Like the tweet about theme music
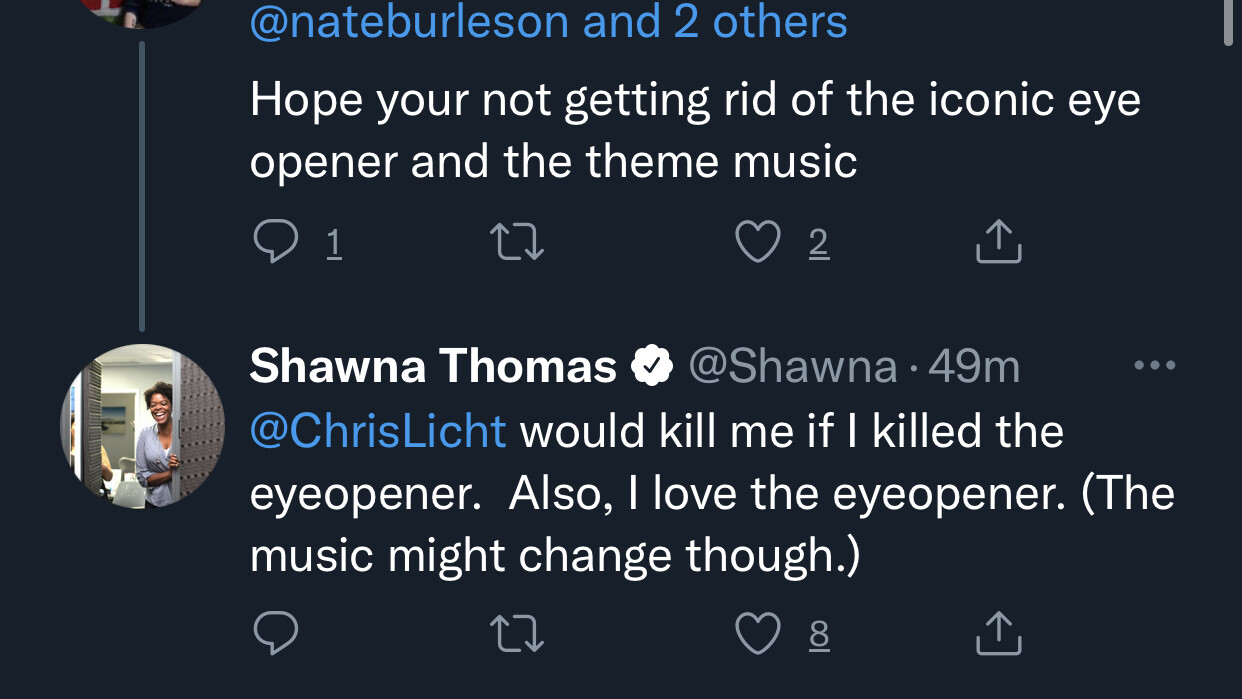This screenshot has height=699, width=1242. [x=758, y=242]
